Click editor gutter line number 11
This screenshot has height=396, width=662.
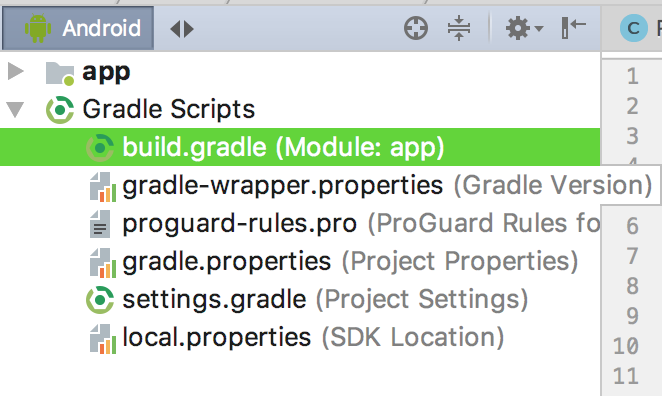tap(625, 376)
